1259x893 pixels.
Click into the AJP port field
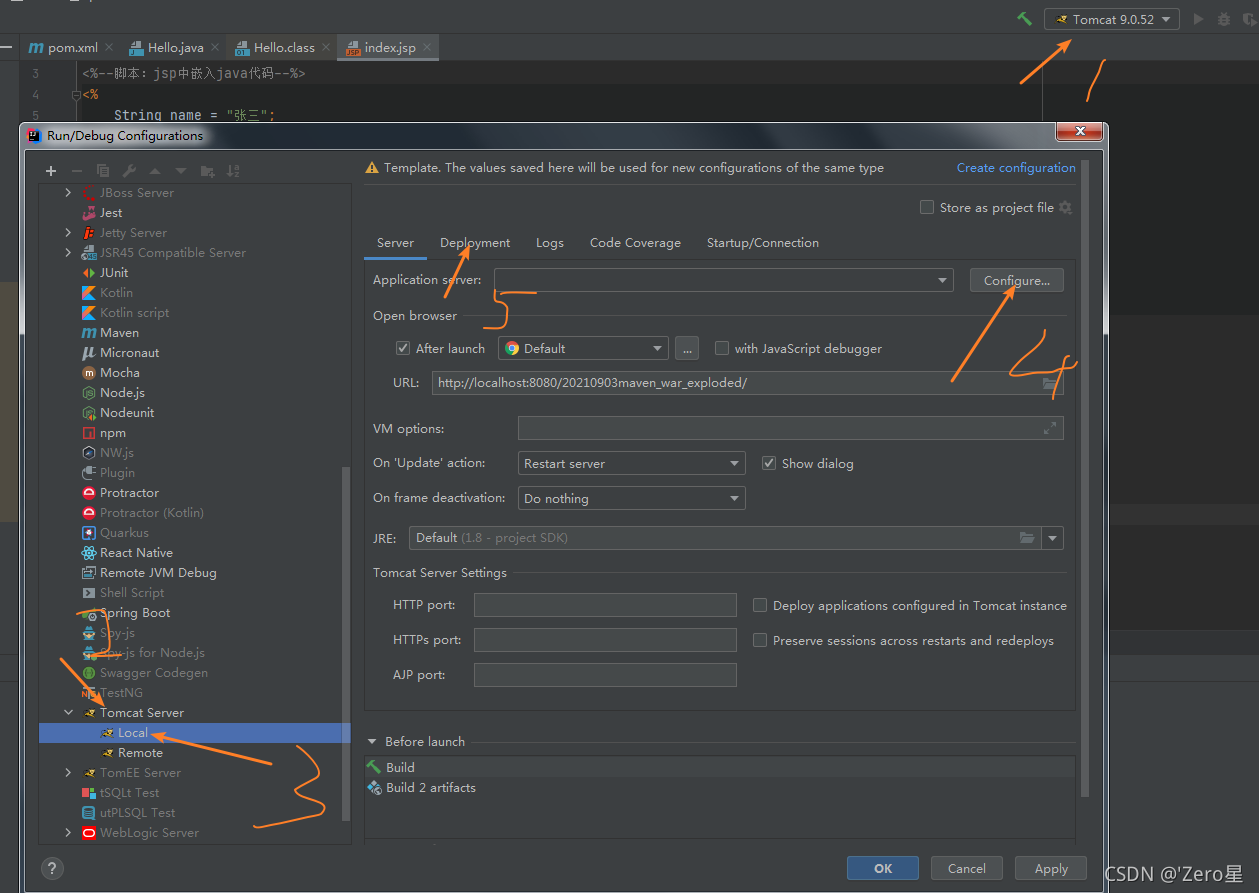(x=605, y=675)
